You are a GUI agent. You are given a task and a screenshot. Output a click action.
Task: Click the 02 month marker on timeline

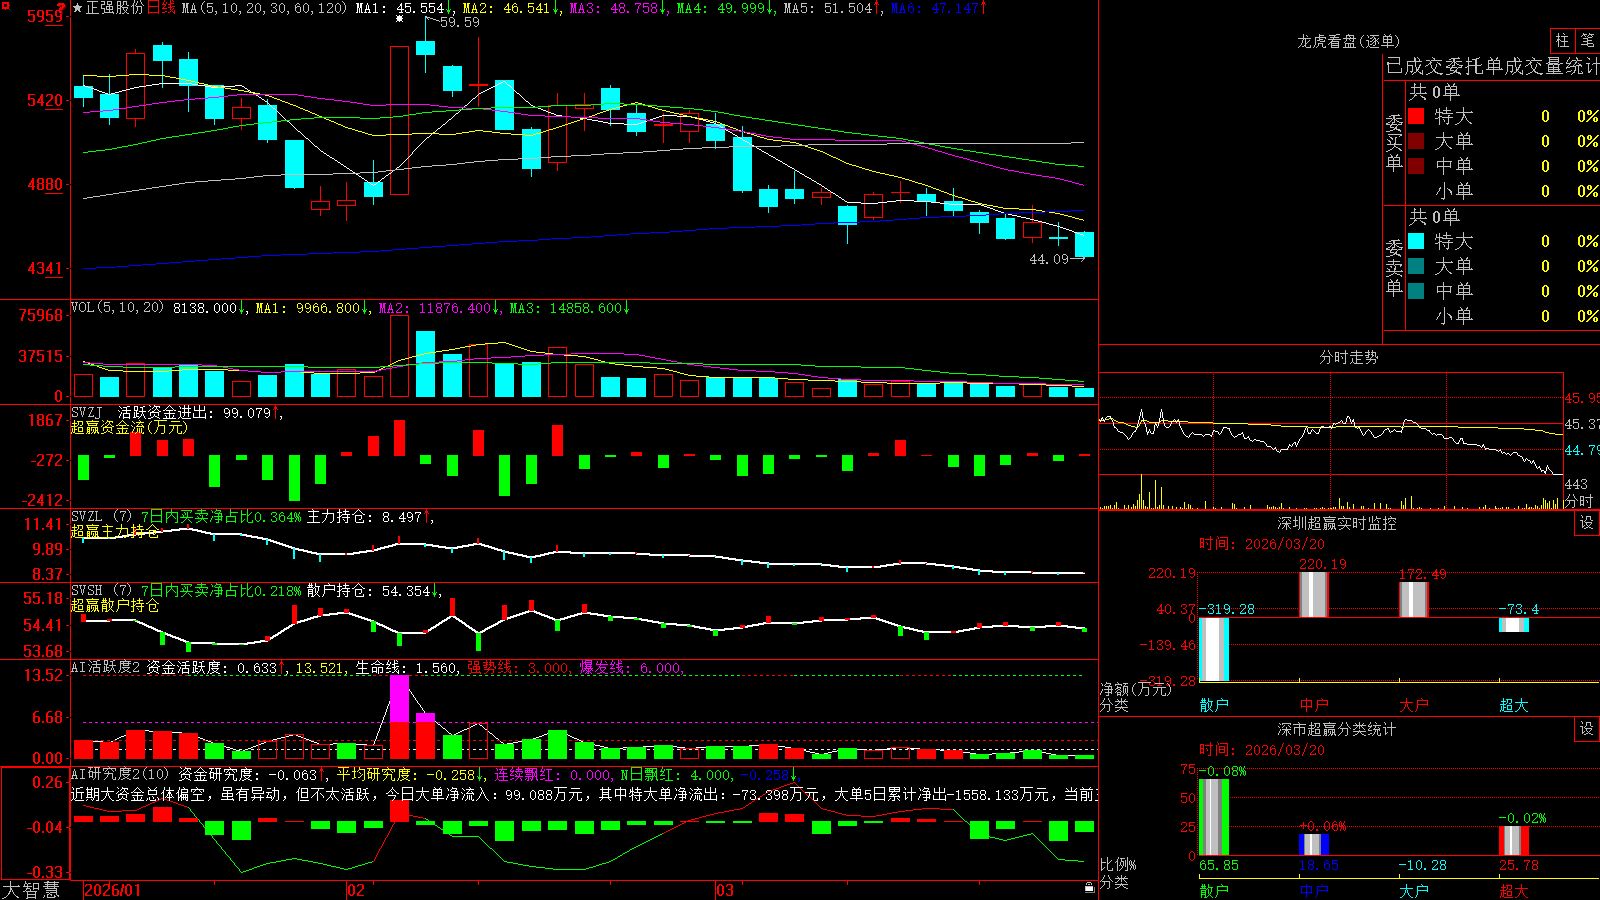[x=356, y=890]
